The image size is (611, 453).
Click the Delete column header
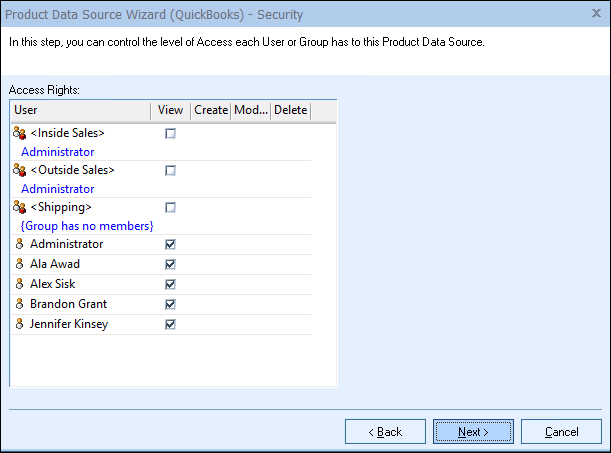[x=290, y=110]
